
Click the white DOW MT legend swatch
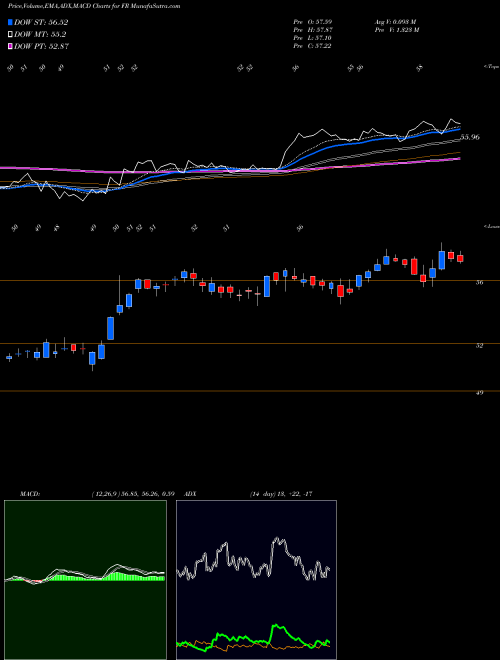tap(10, 35)
